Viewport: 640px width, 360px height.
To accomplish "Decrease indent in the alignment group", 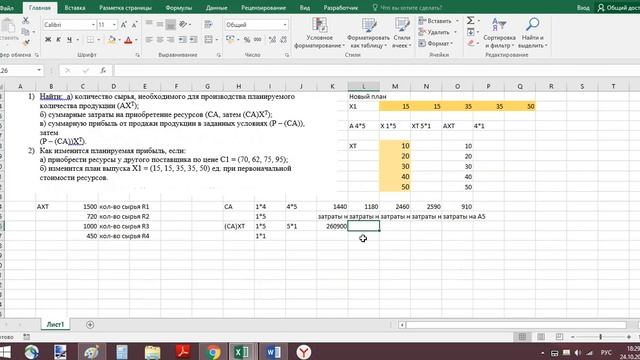I will click(x=182, y=40).
